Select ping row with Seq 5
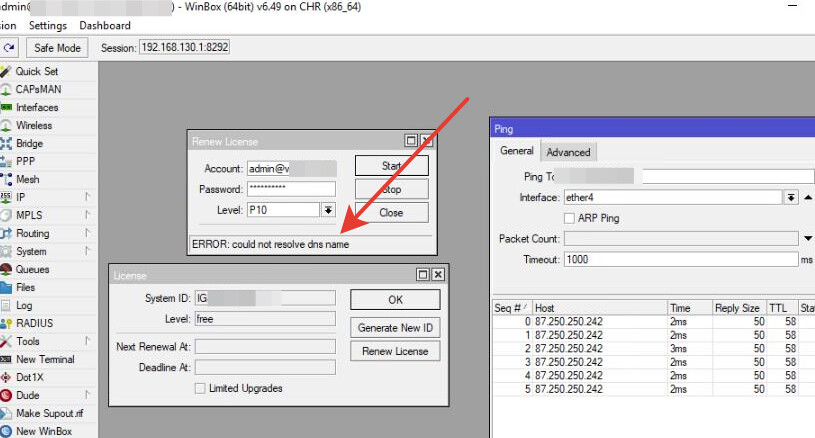 (654, 389)
